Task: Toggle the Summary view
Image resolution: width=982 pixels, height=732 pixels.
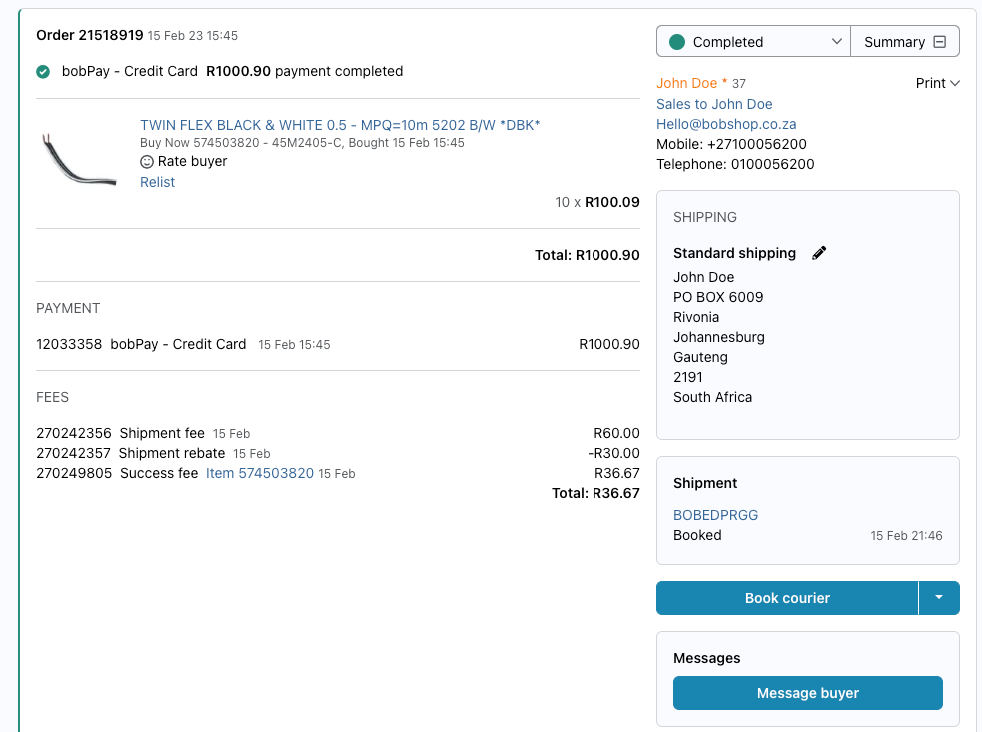Action: [x=905, y=41]
